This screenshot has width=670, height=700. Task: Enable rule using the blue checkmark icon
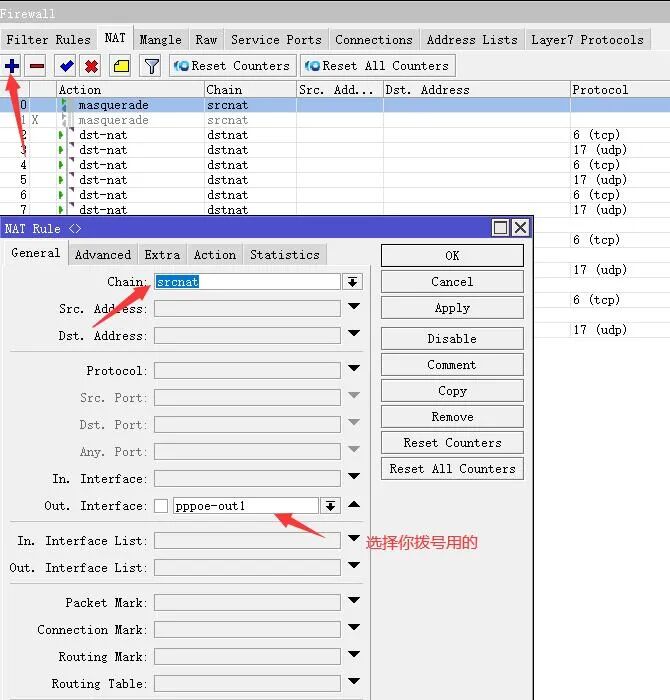click(66, 66)
